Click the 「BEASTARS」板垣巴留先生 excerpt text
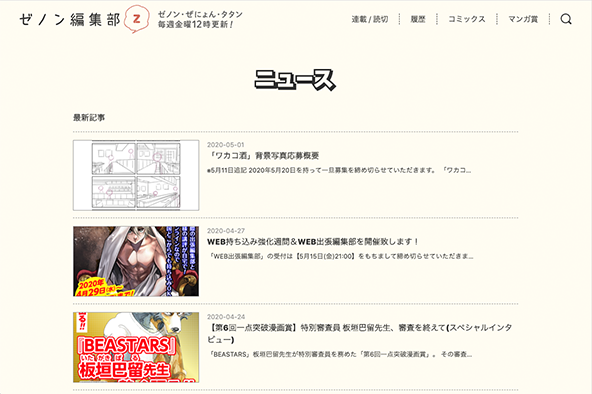 340,354
